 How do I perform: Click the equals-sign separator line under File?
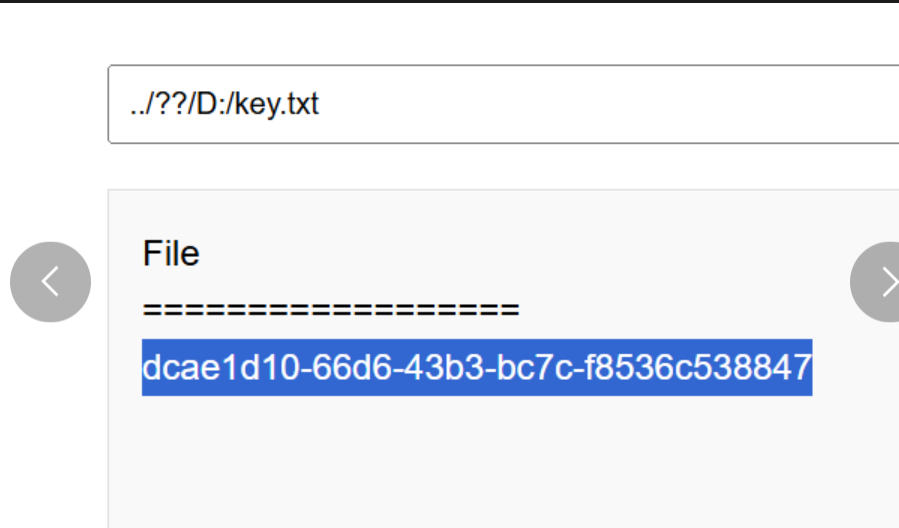tap(331, 310)
